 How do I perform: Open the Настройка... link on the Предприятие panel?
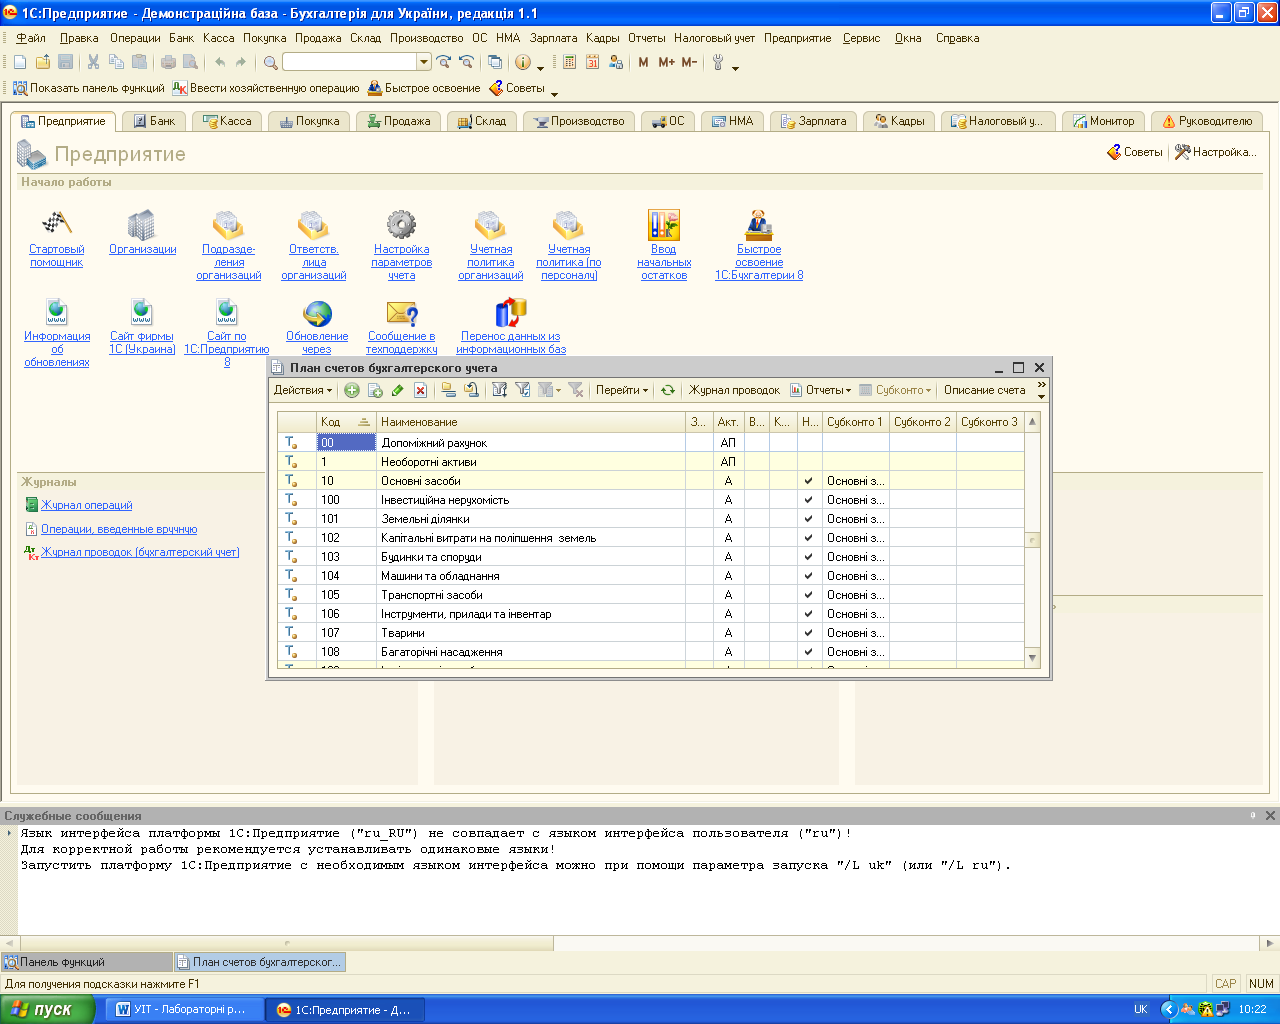[x=1215, y=152]
